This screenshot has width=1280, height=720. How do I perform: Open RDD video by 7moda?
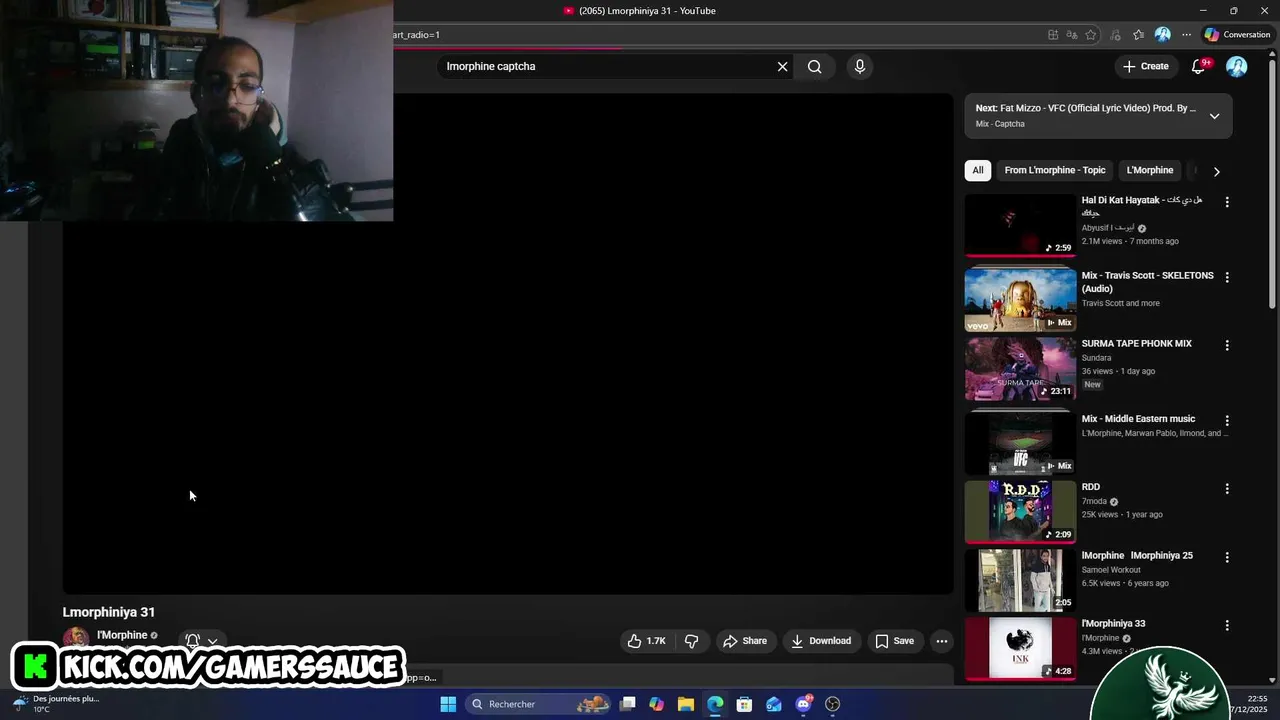click(x=1020, y=511)
